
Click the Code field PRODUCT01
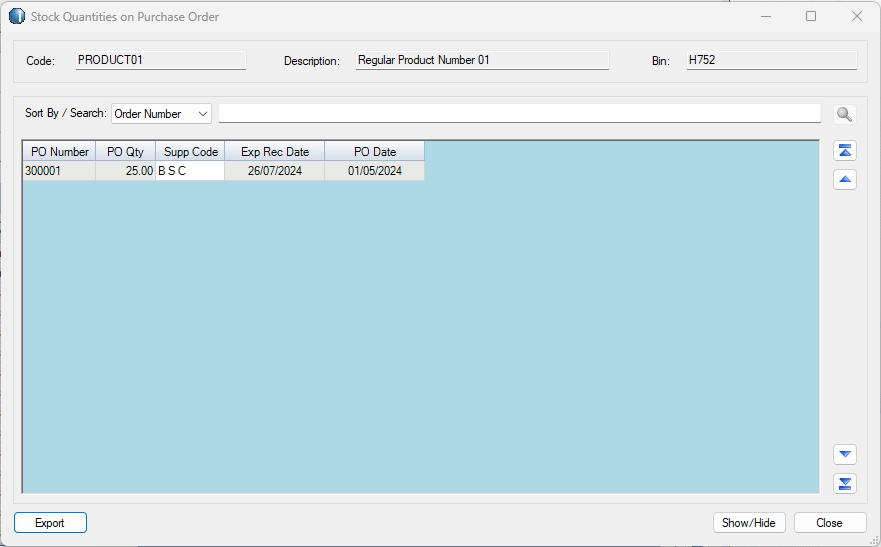(x=161, y=60)
